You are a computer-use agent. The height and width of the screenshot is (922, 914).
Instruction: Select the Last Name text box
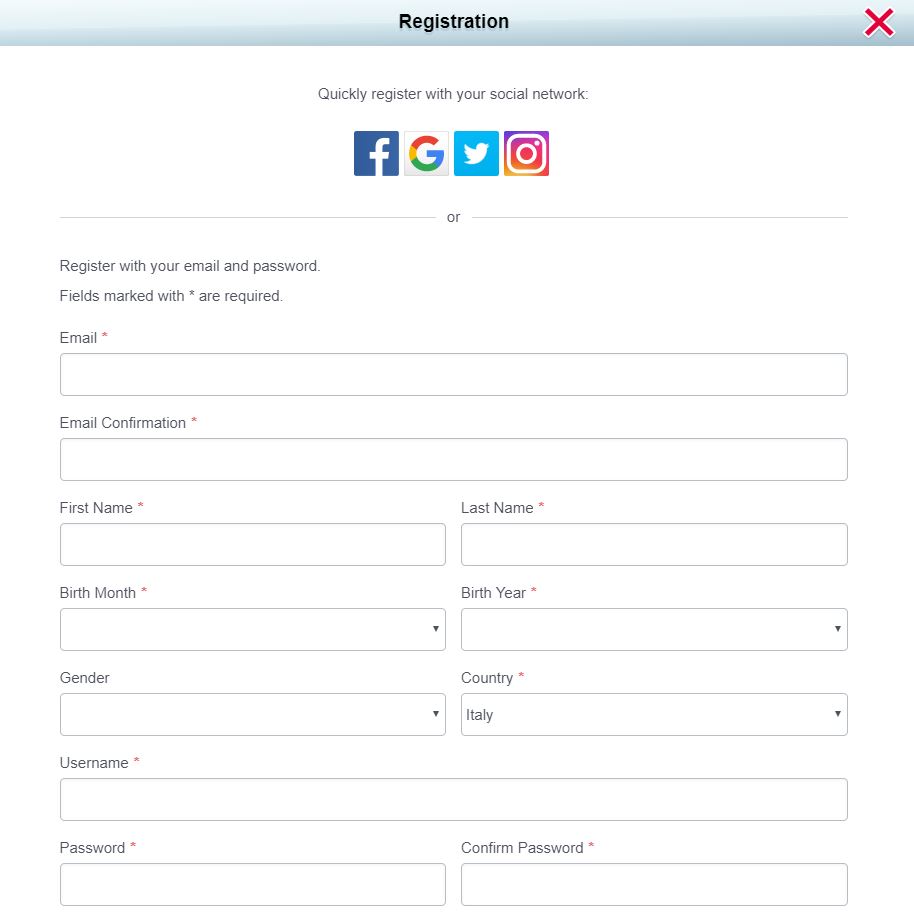click(x=653, y=544)
